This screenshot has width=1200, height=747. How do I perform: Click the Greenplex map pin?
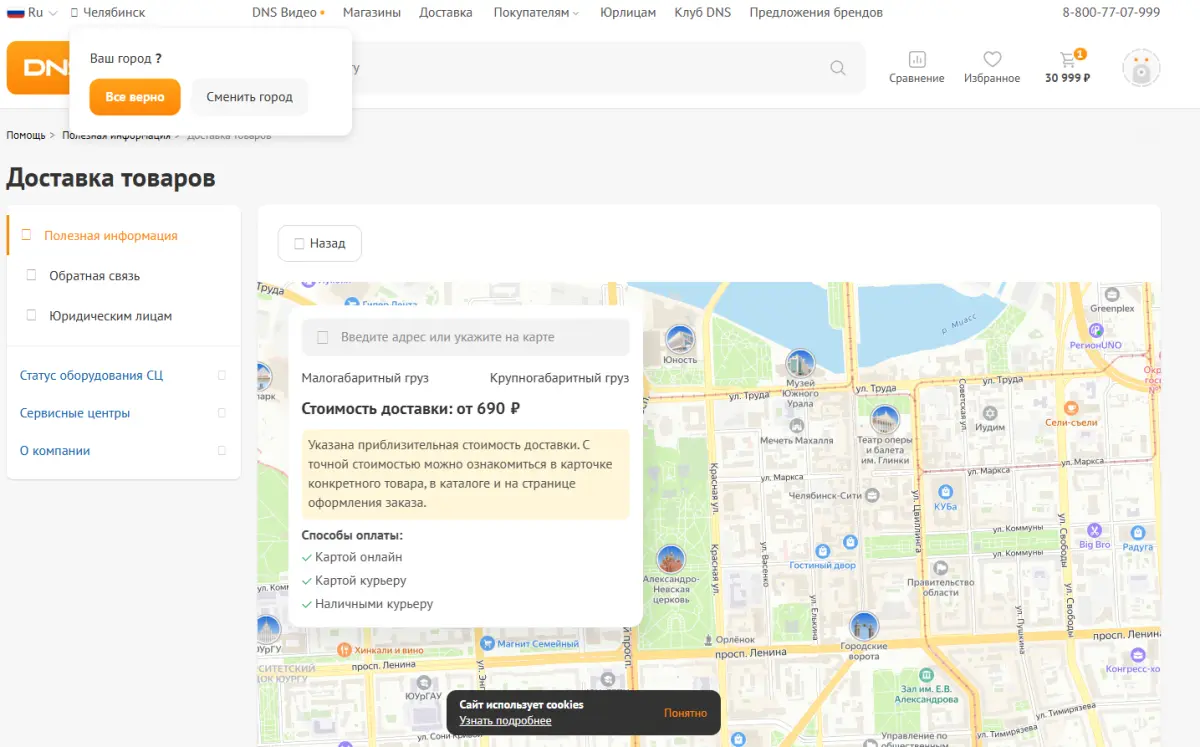pyautogui.click(x=1112, y=294)
